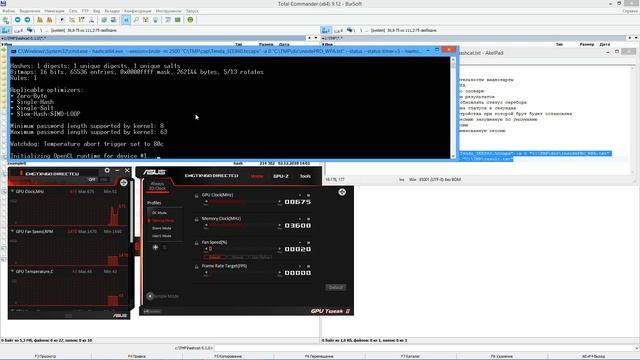Click the Memory Clock(MHz) slider track
This screenshot has width=640, height=360.
[x=243, y=225]
